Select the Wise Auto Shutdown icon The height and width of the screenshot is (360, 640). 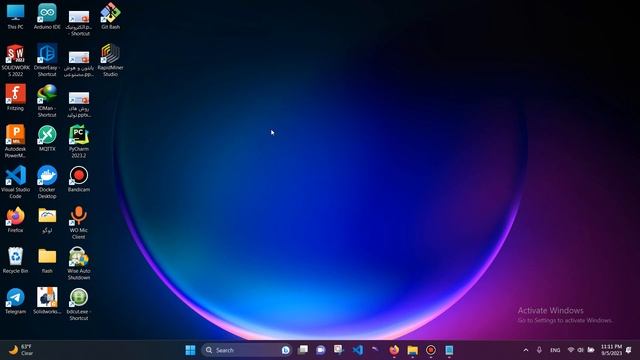(x=79, y=264)
